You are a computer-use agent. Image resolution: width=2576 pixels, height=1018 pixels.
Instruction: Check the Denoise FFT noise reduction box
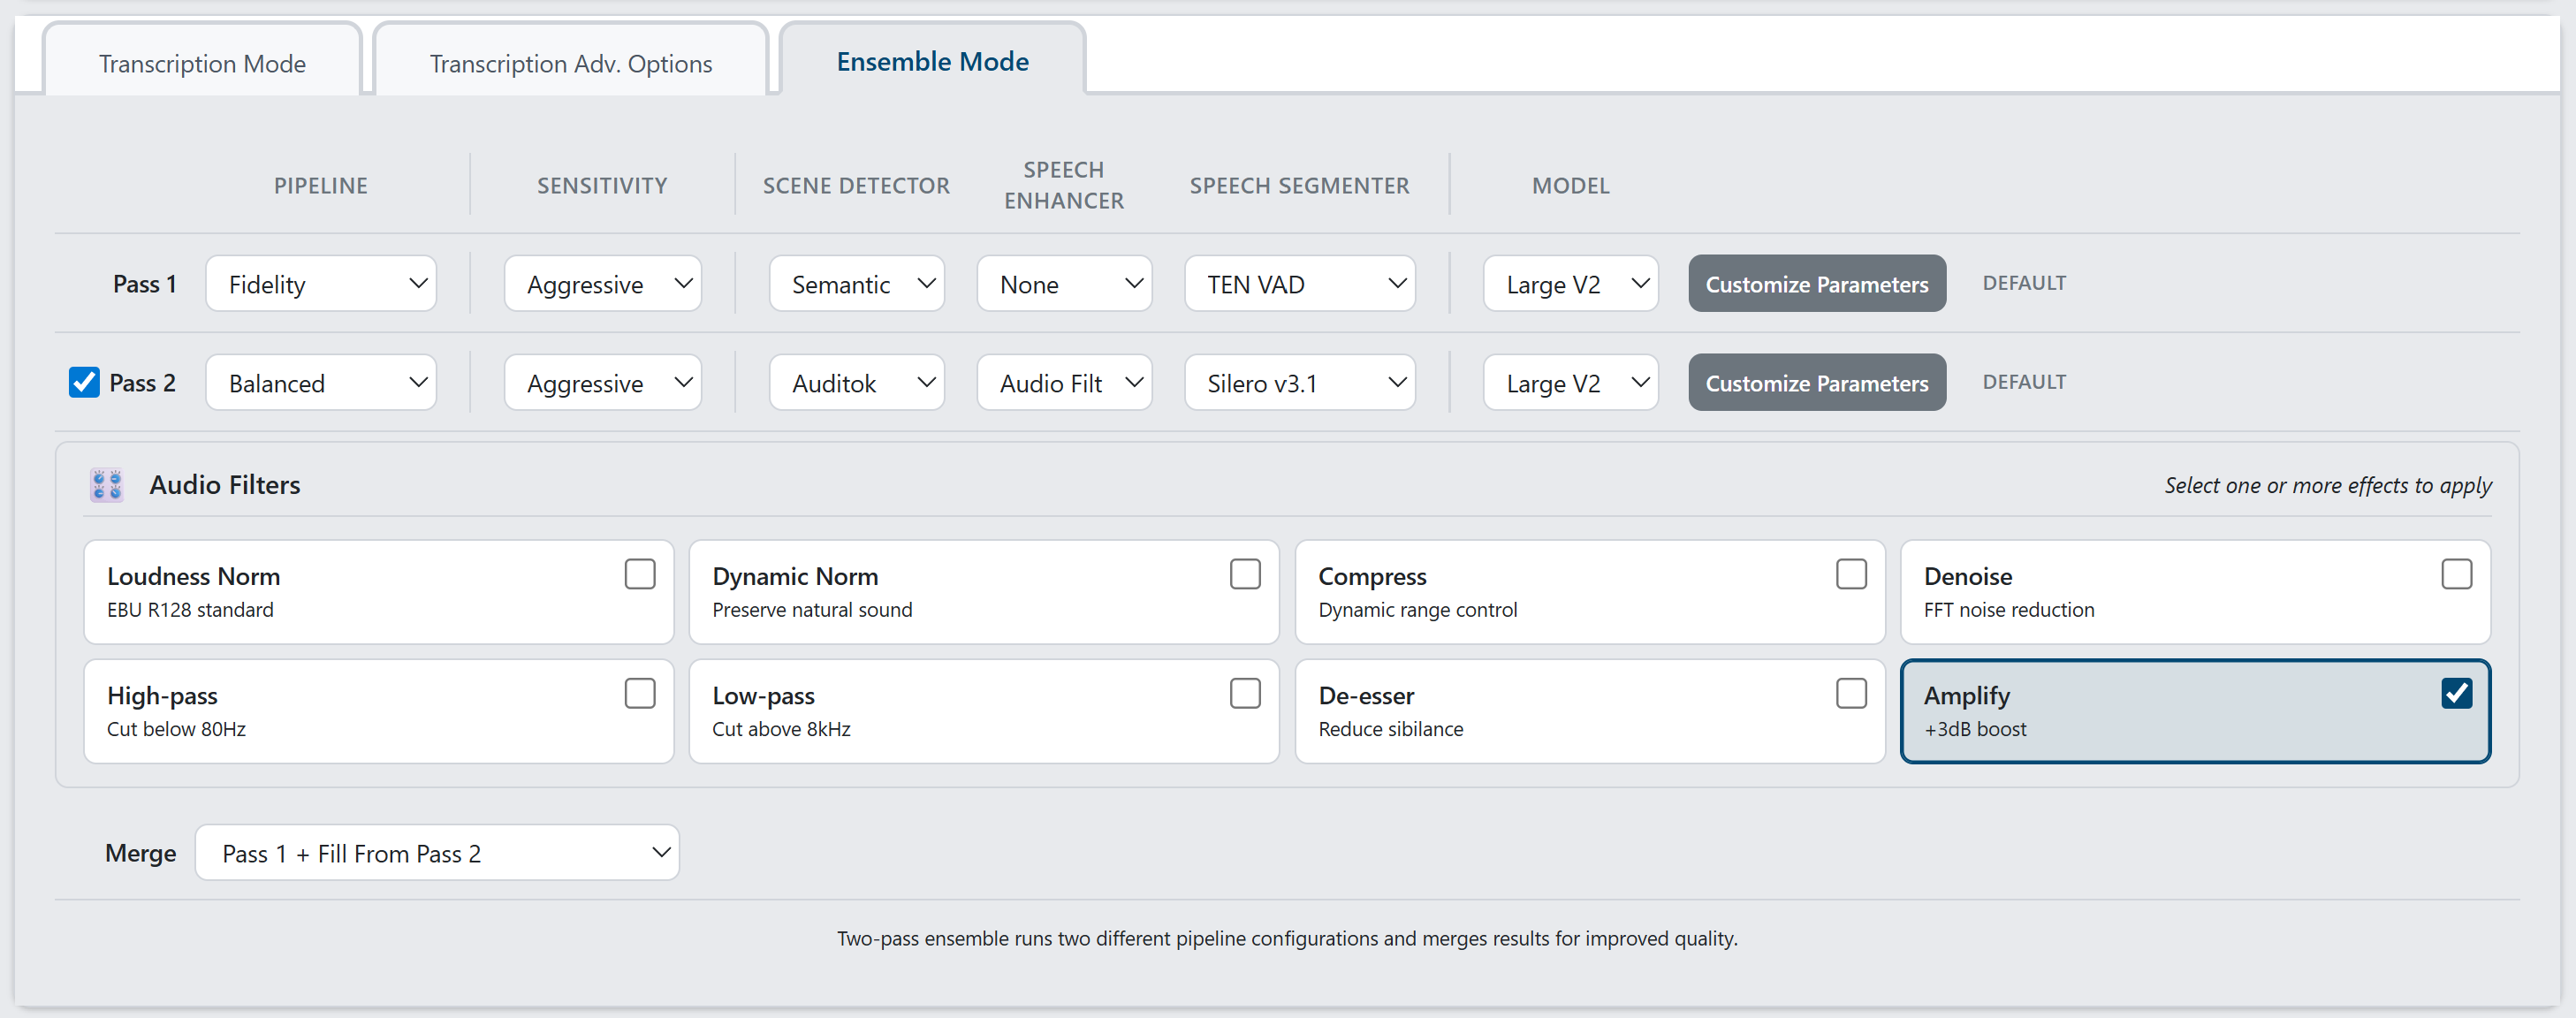click(2455, 574)
